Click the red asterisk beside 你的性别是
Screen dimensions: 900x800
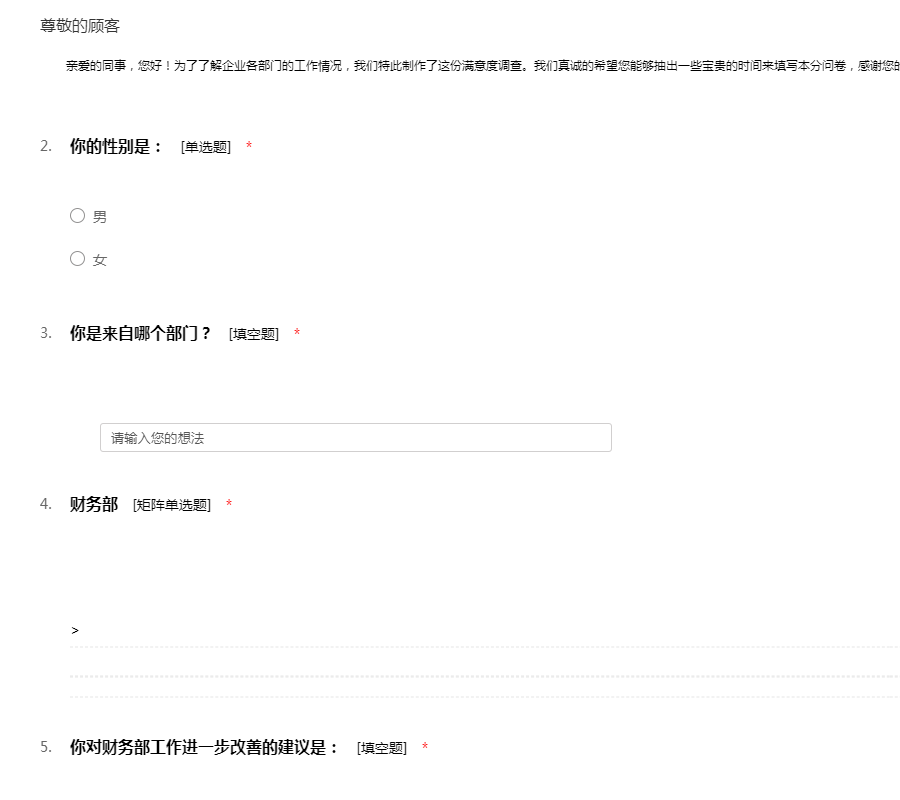(249, 148)
